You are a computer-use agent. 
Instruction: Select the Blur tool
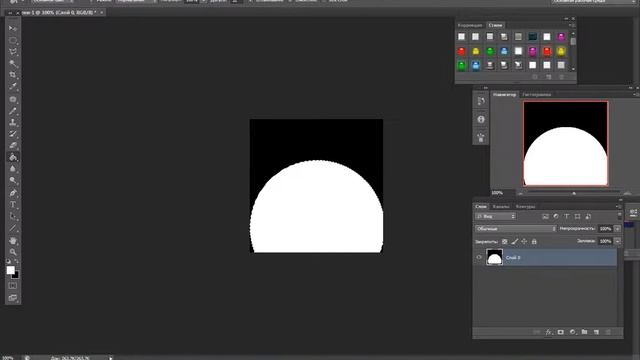pos(13,169)
